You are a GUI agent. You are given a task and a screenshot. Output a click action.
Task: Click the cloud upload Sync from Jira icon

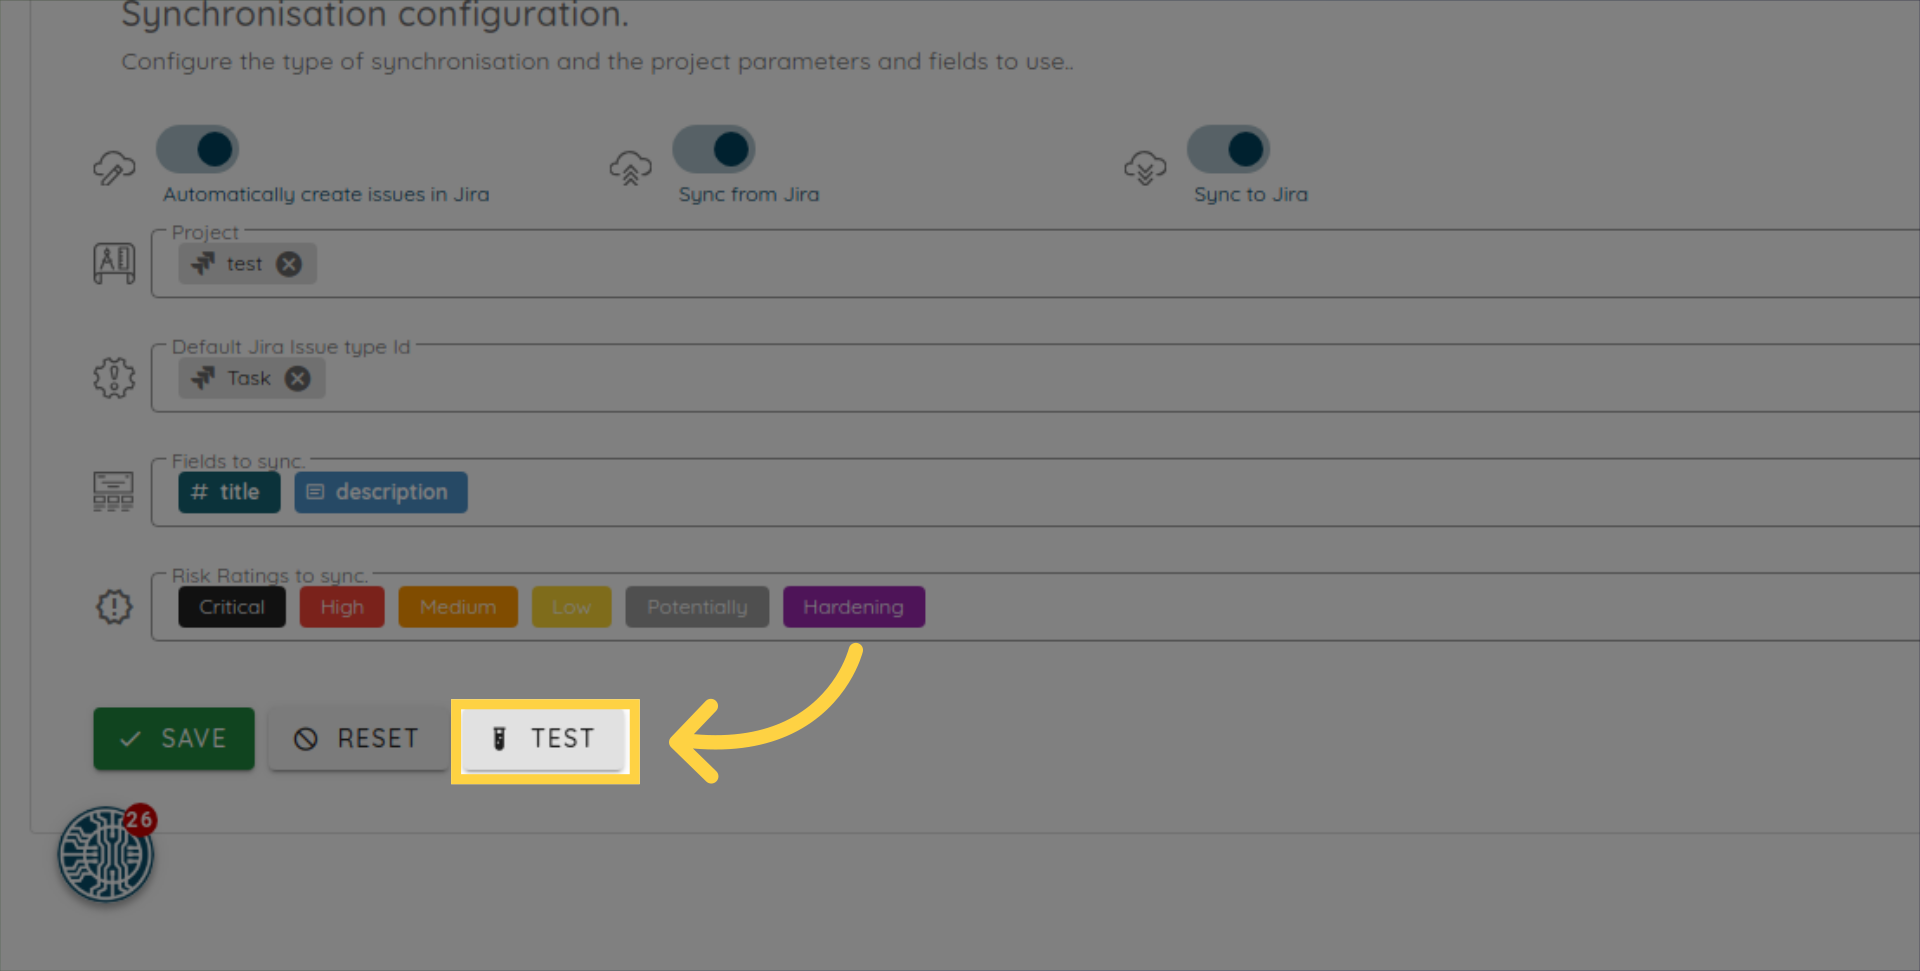[630, 168]
